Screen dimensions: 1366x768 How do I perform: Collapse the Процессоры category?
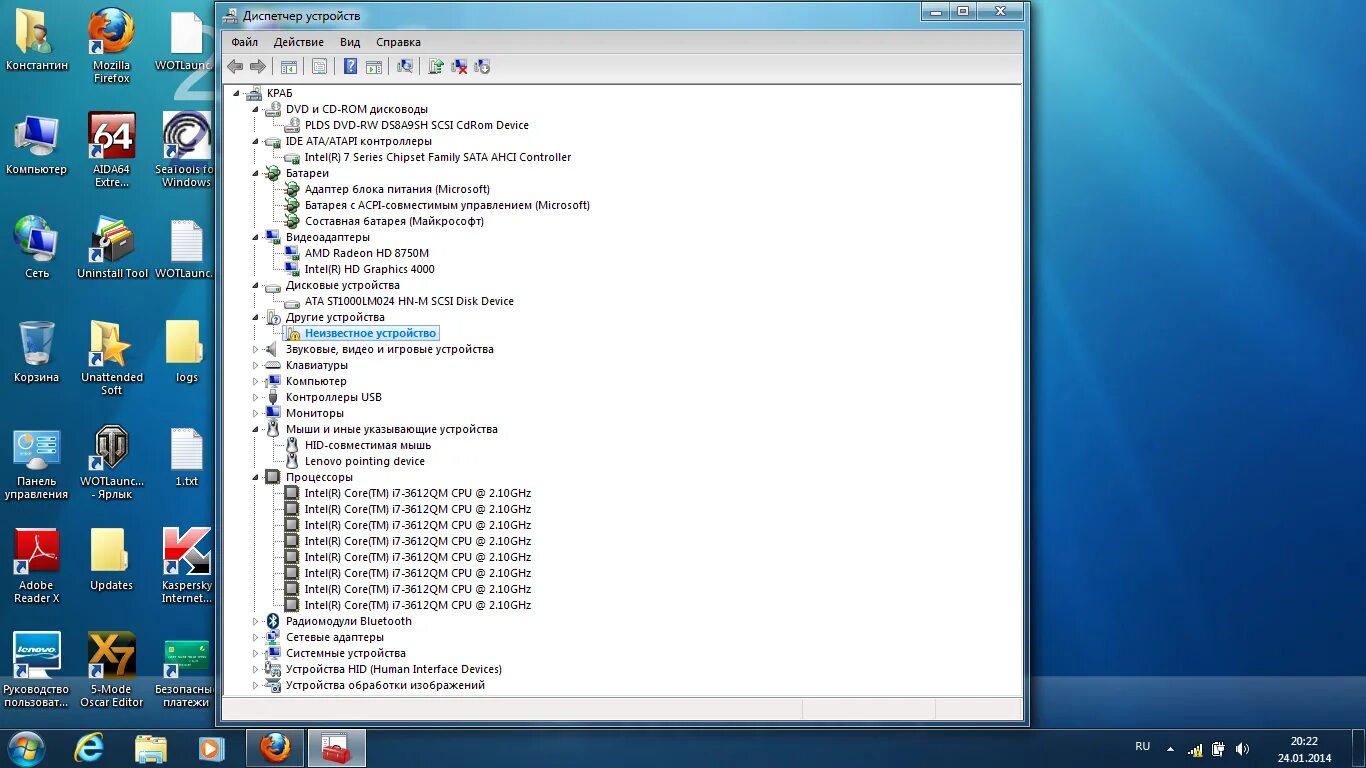pos(255,477)
